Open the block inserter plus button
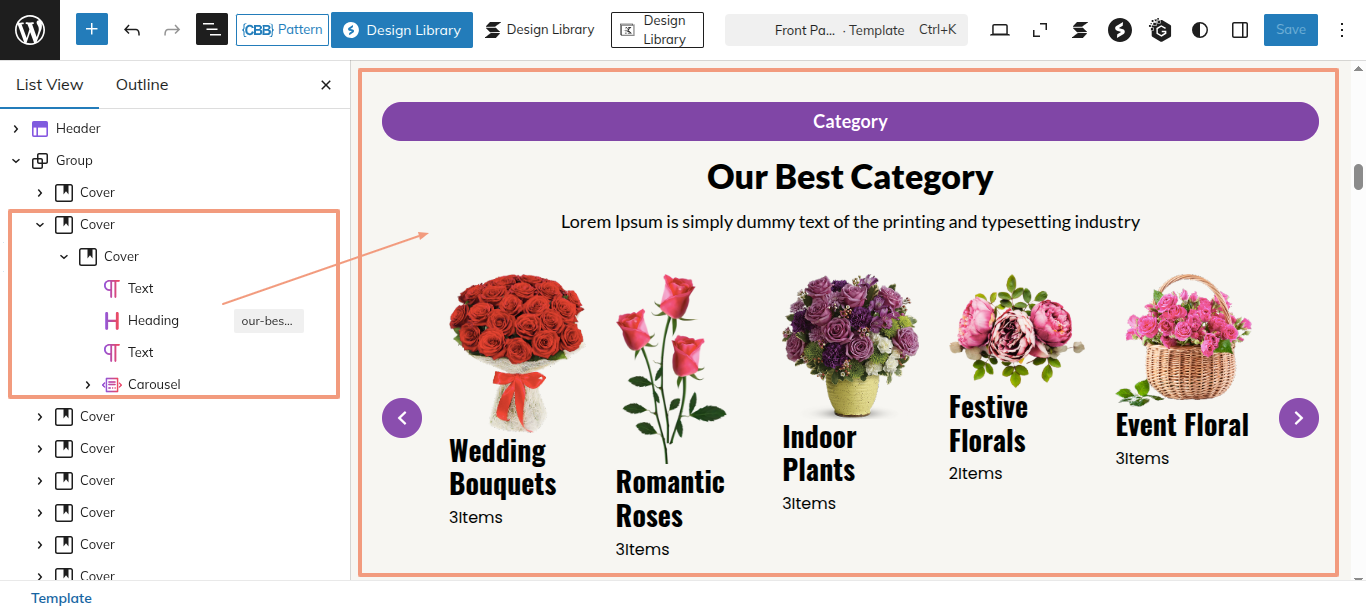1366x615 pixels. tap(92, 30)
